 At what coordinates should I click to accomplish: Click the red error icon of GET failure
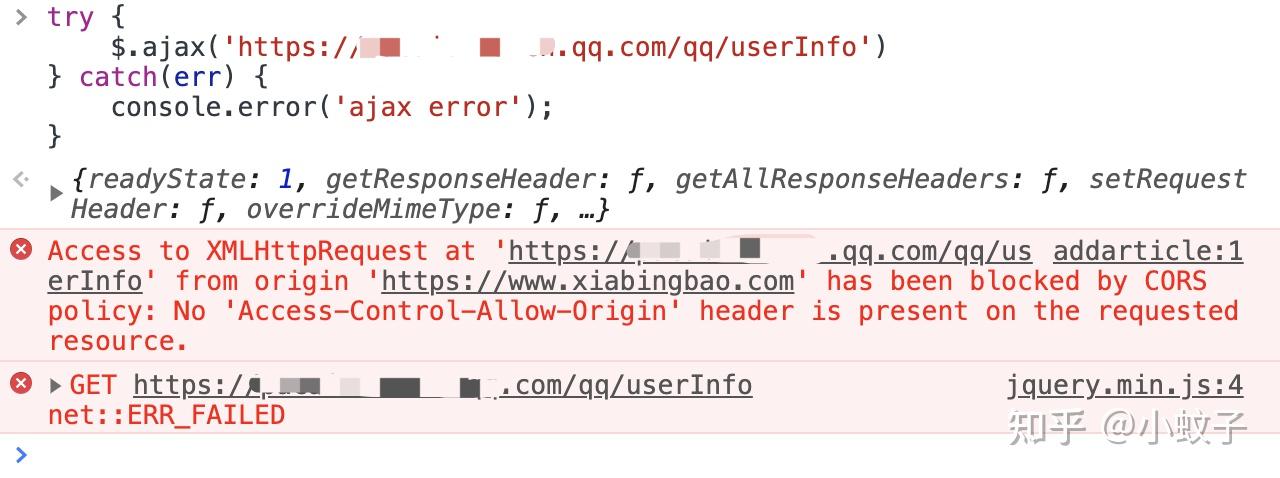click(x=21, y=383)
